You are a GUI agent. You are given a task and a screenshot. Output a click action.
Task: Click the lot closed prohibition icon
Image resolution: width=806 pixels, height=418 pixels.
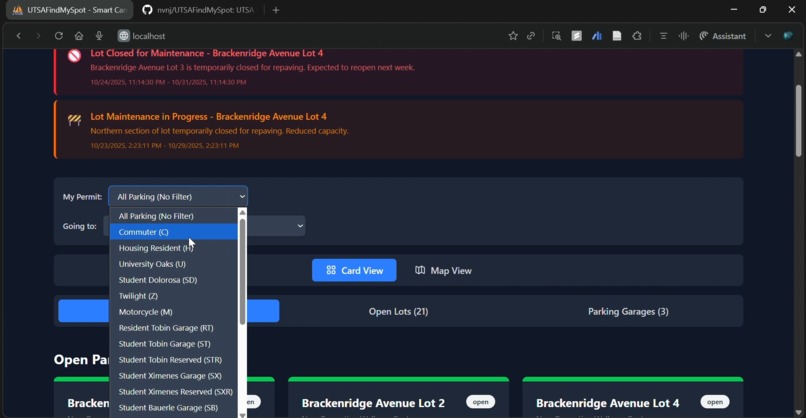tap(74, 56)
